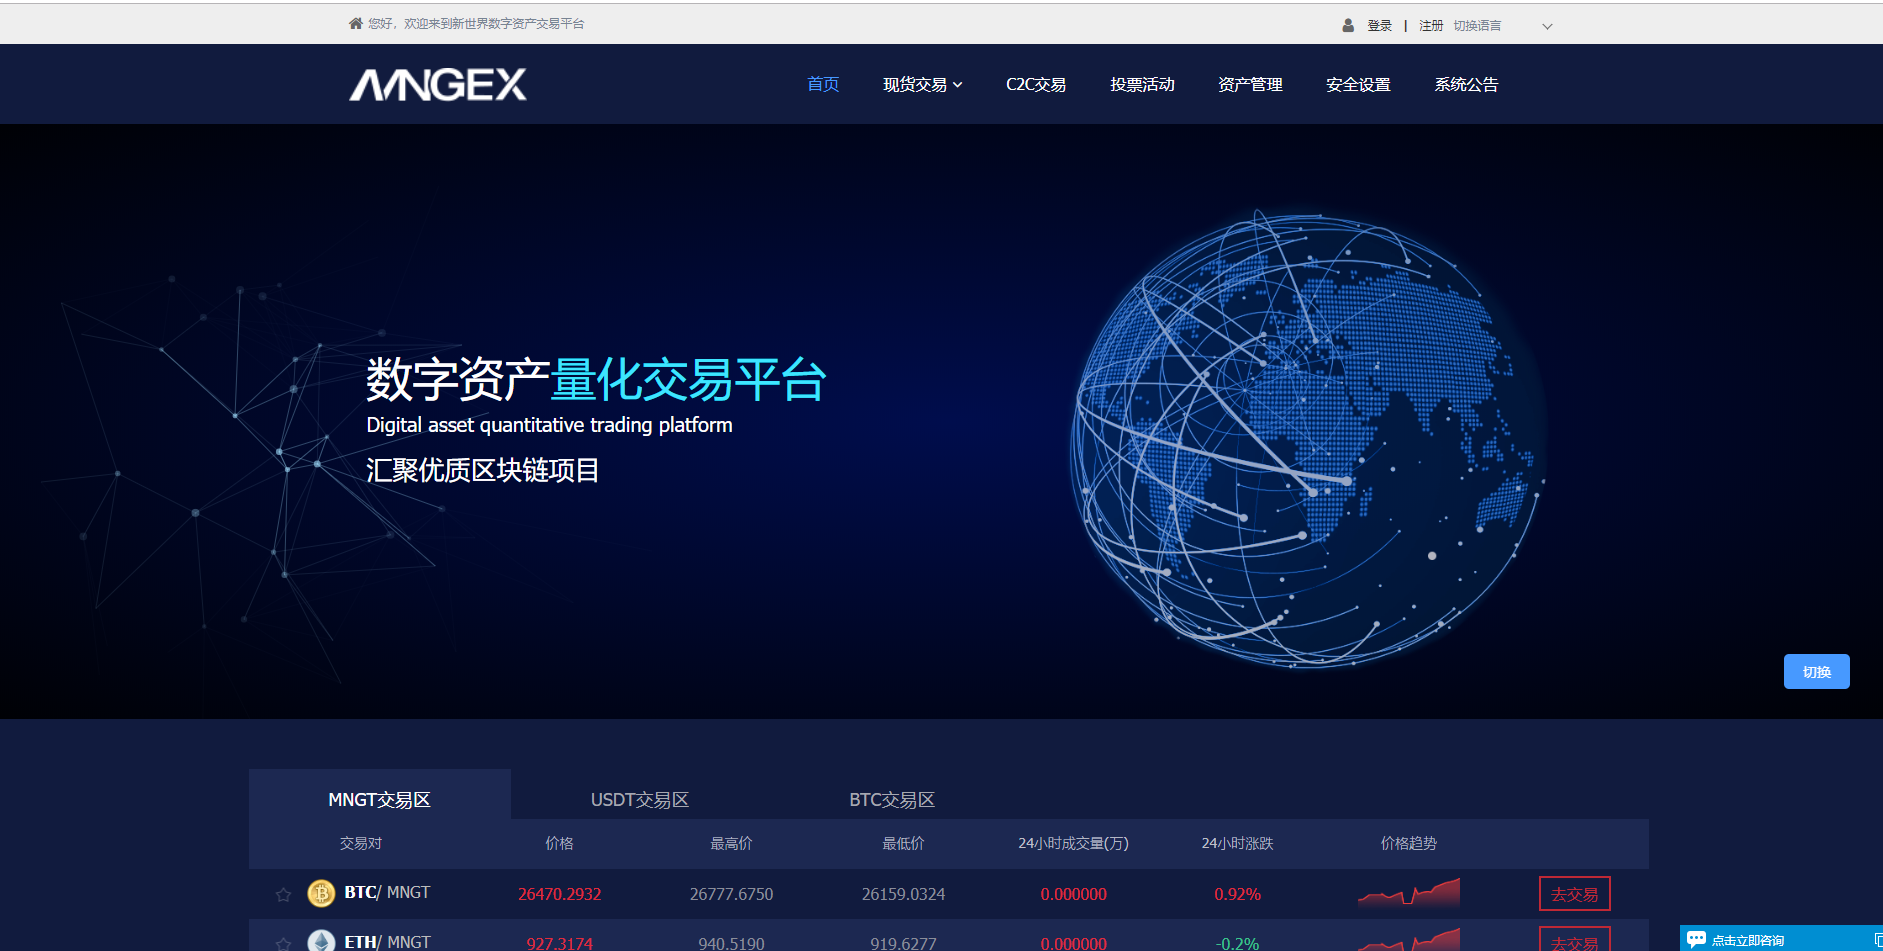
Task: Click the MNGEX logo
Action: point(437,84)
